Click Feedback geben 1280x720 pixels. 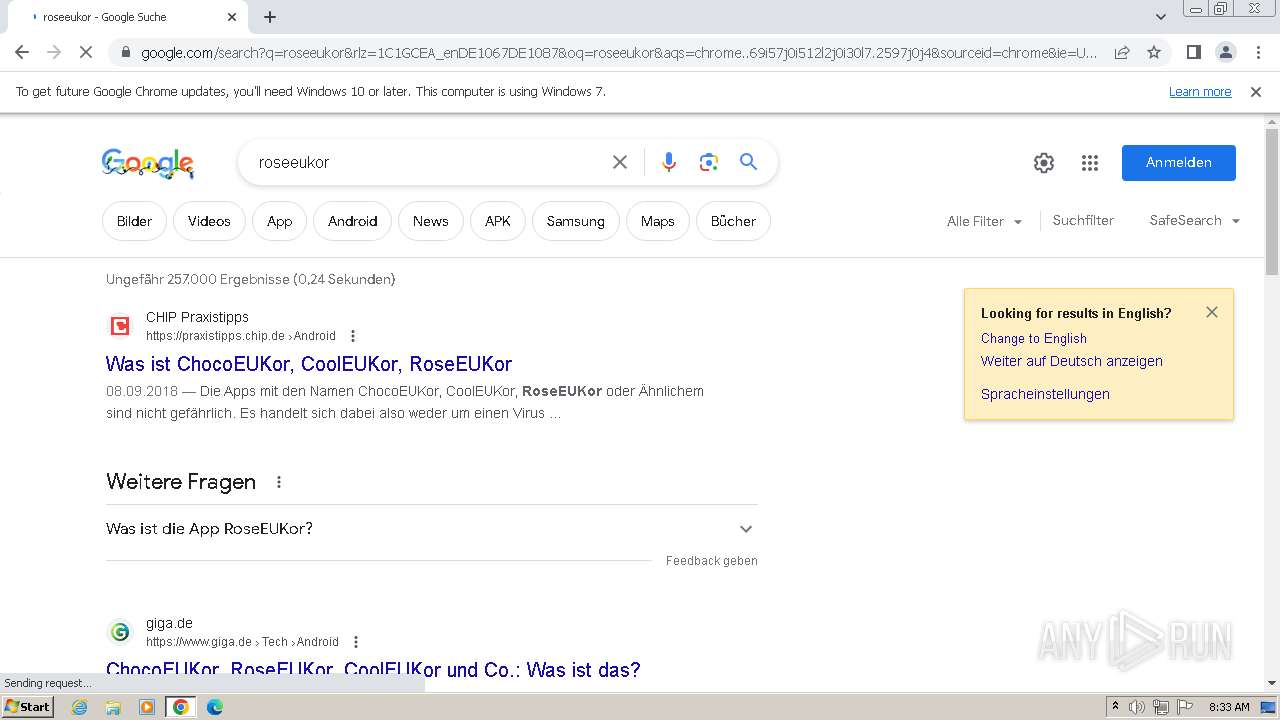pyautogui.click(x=712, y=561)
